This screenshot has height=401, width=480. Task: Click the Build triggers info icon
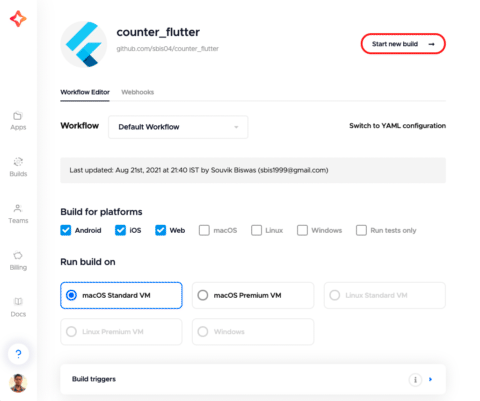pos(415,379)
